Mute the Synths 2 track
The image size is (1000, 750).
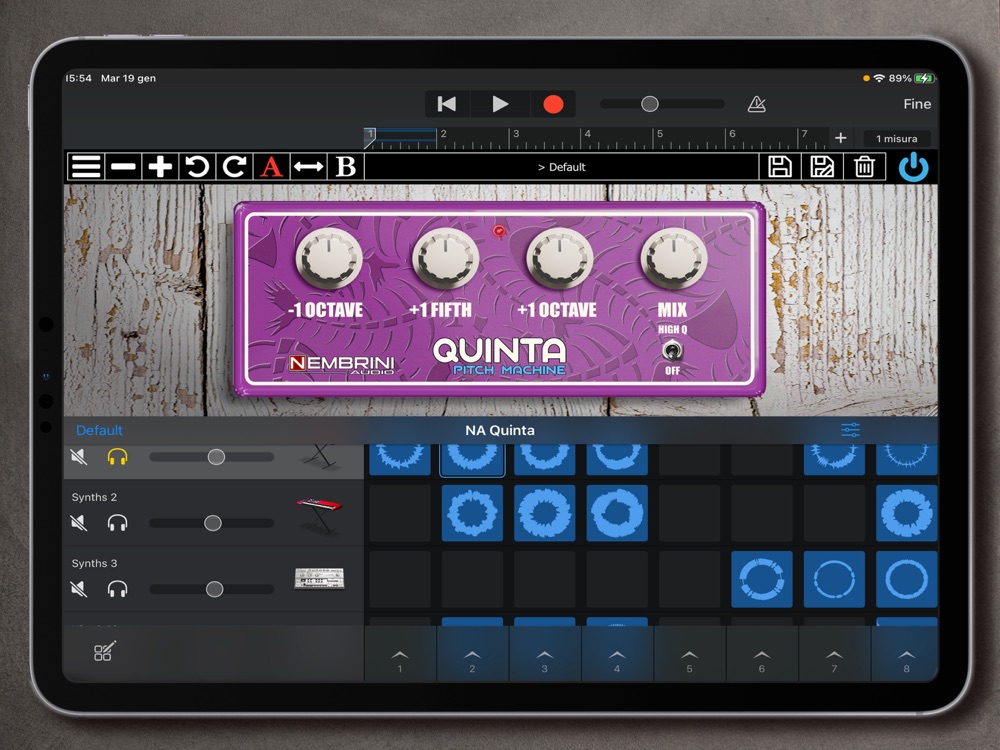(x=78, y=523)
